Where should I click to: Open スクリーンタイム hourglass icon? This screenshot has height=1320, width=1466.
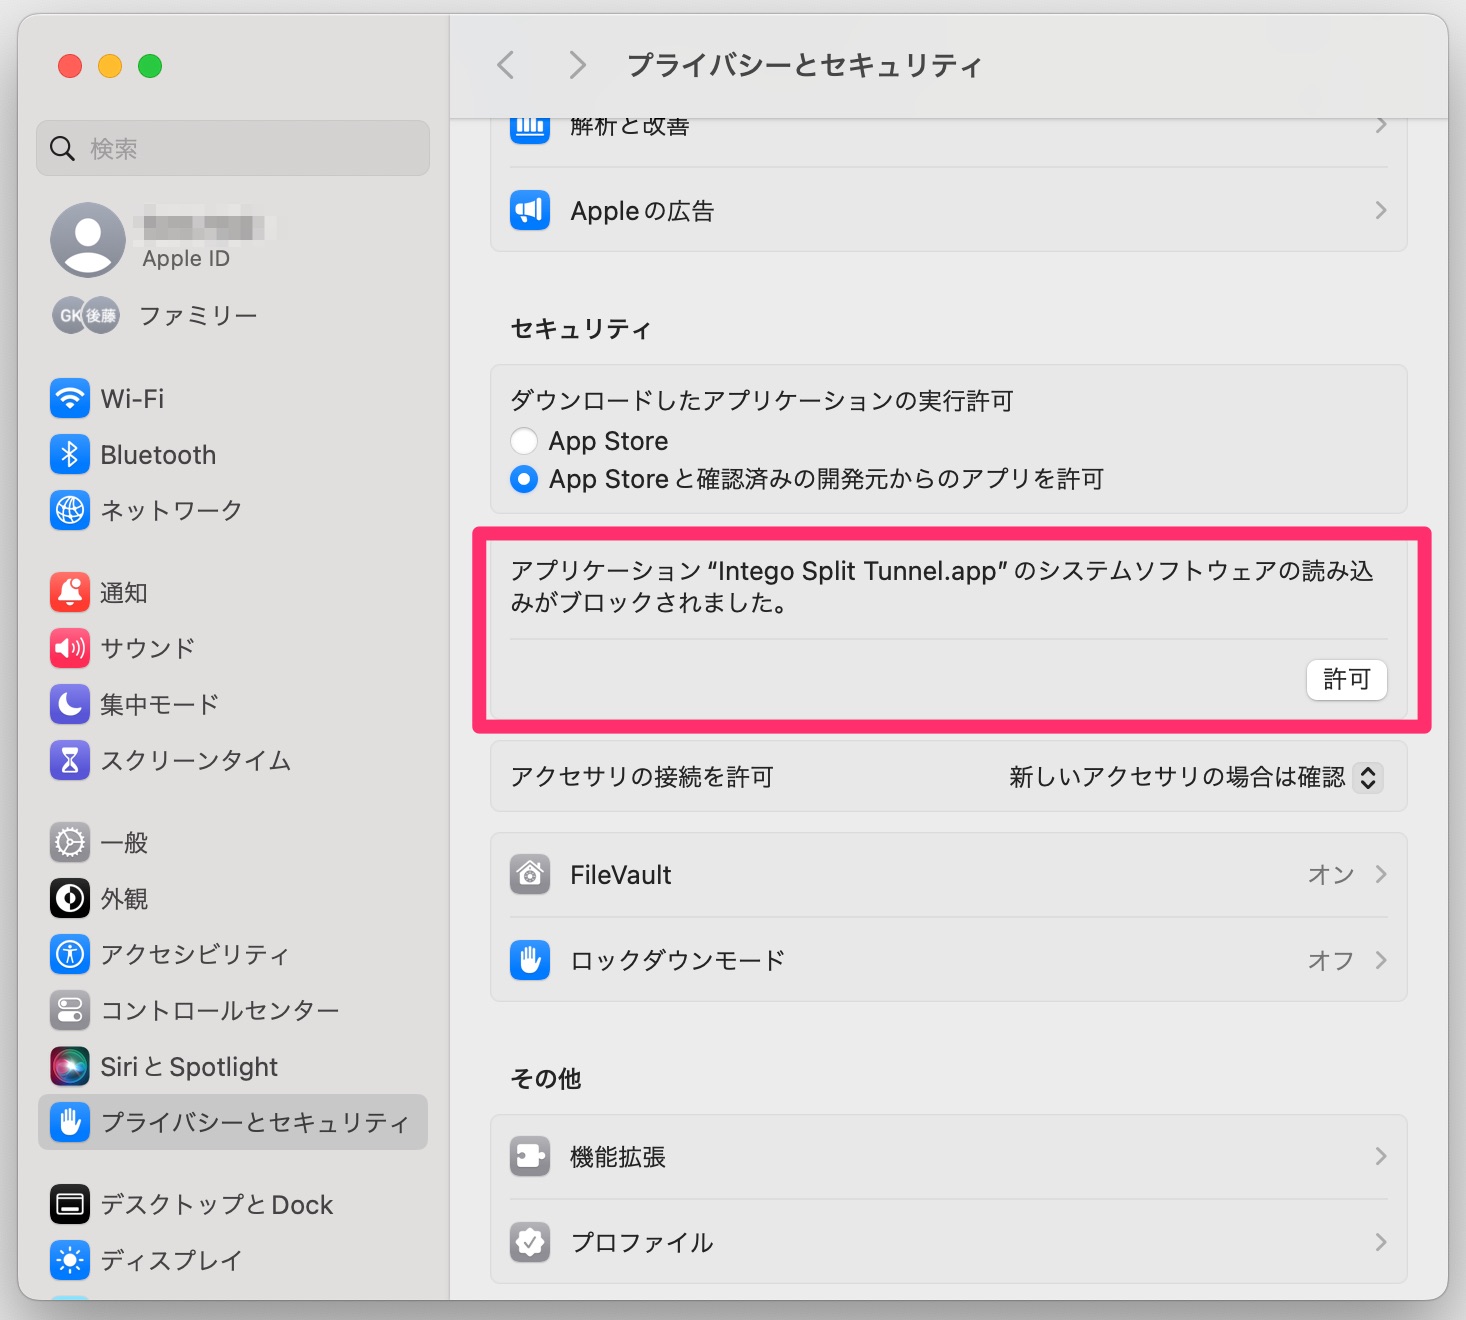(70, 761)
